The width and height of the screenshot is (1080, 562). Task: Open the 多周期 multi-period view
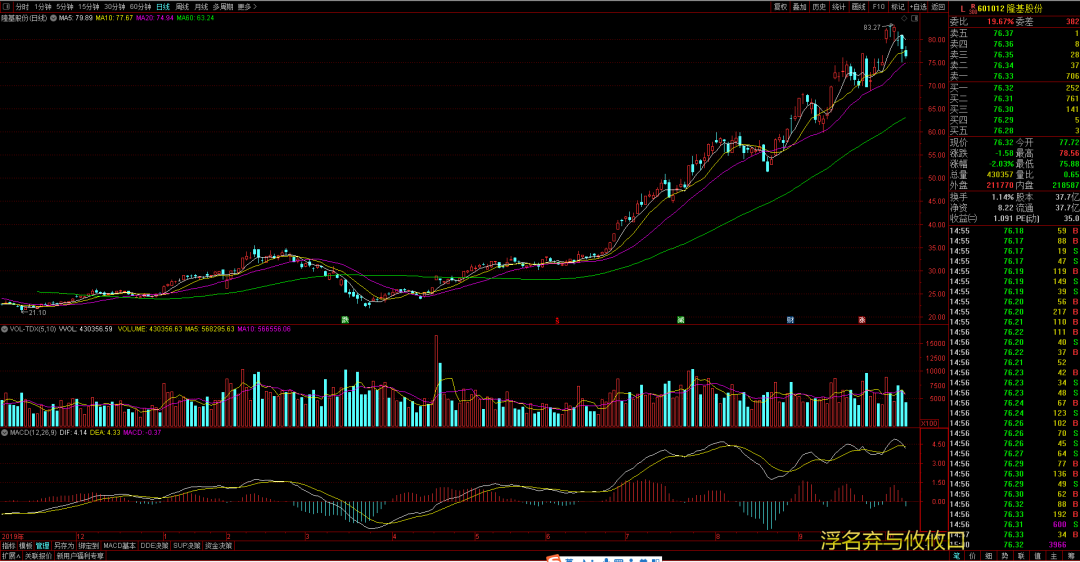[x=222, y=6]
